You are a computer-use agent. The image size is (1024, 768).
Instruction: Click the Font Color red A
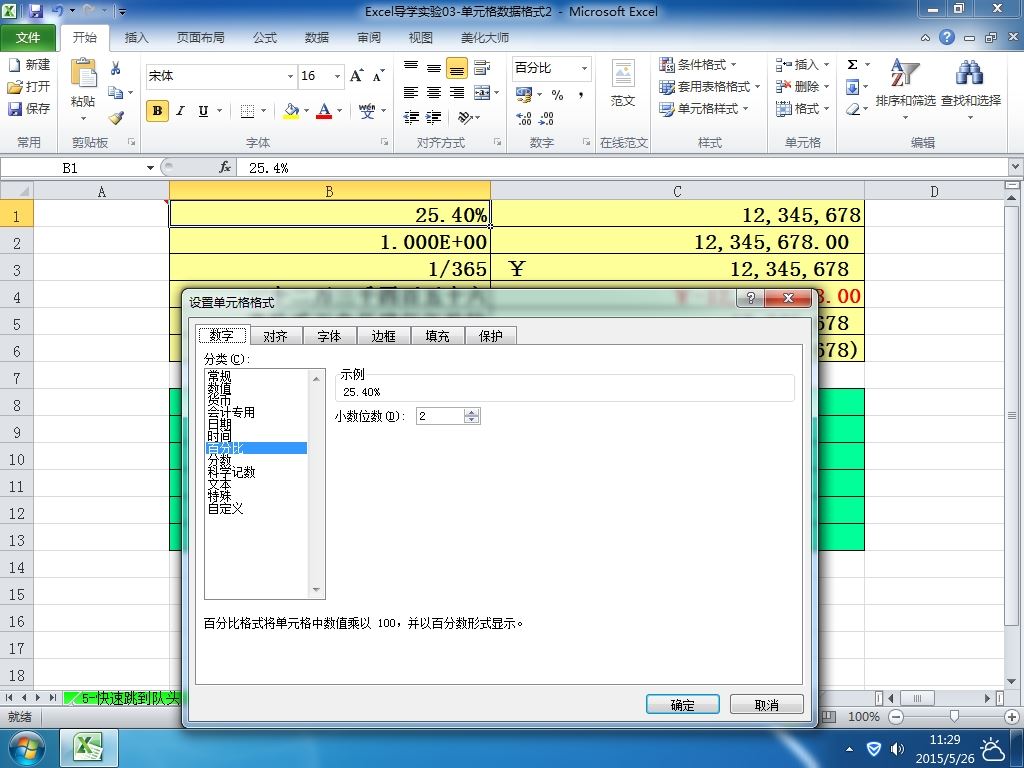[x=324, y=111]
